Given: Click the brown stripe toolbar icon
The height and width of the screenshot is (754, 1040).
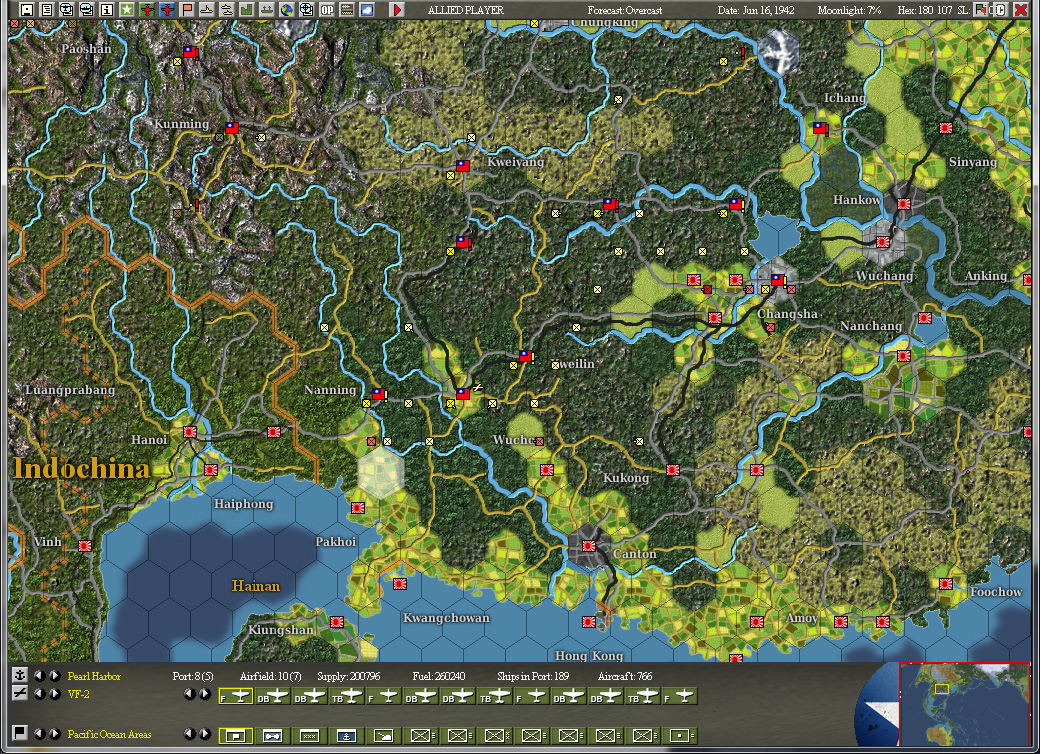Looking at the screenshot, I should coord(347,10).
